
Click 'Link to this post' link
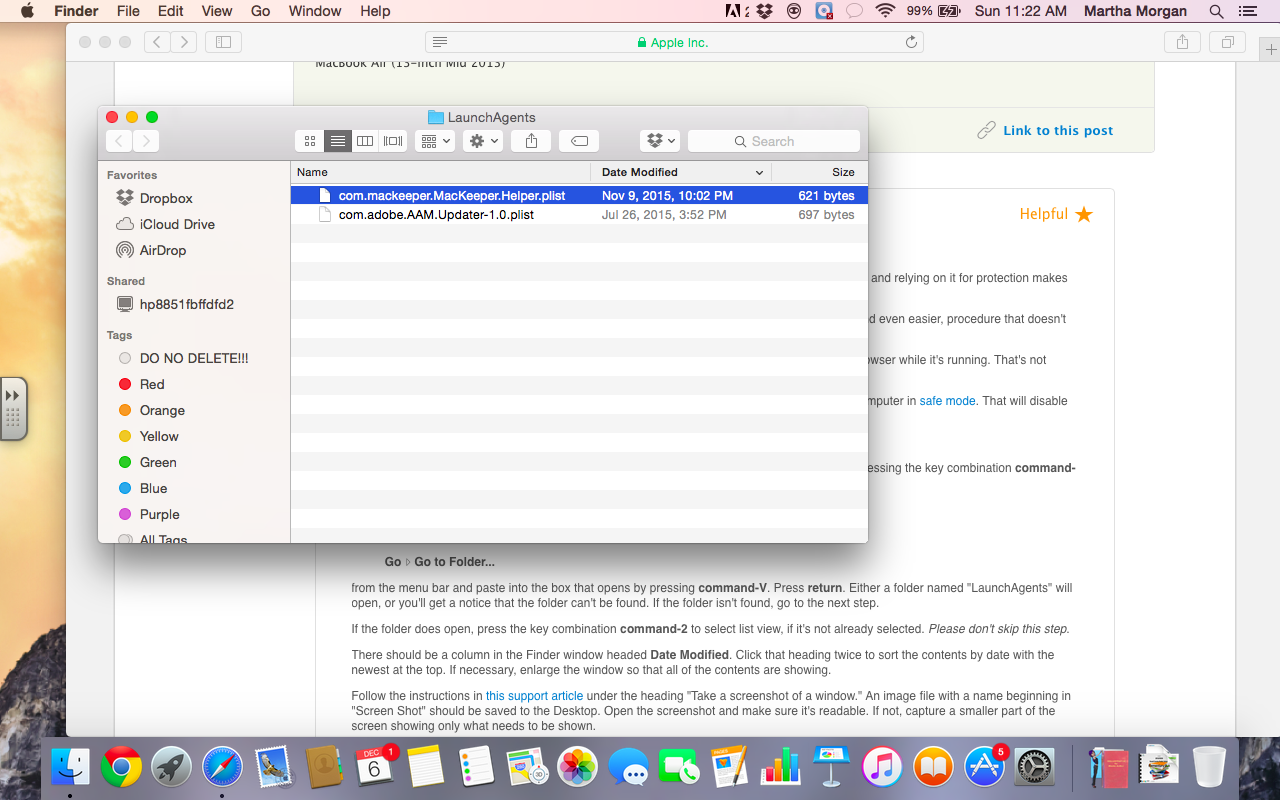point(1057,130)
